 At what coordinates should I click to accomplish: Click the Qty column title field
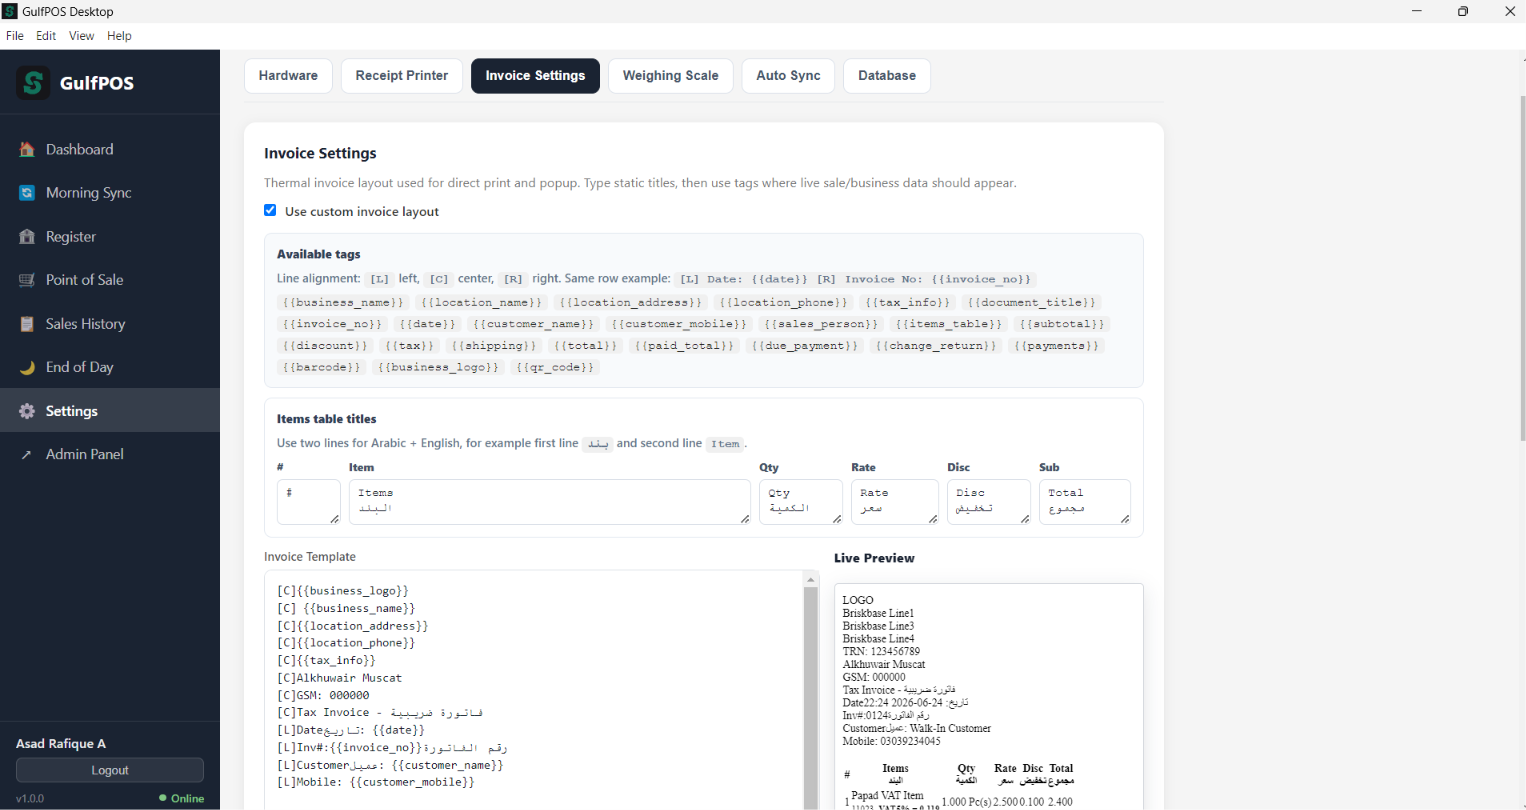pos(800,502)
